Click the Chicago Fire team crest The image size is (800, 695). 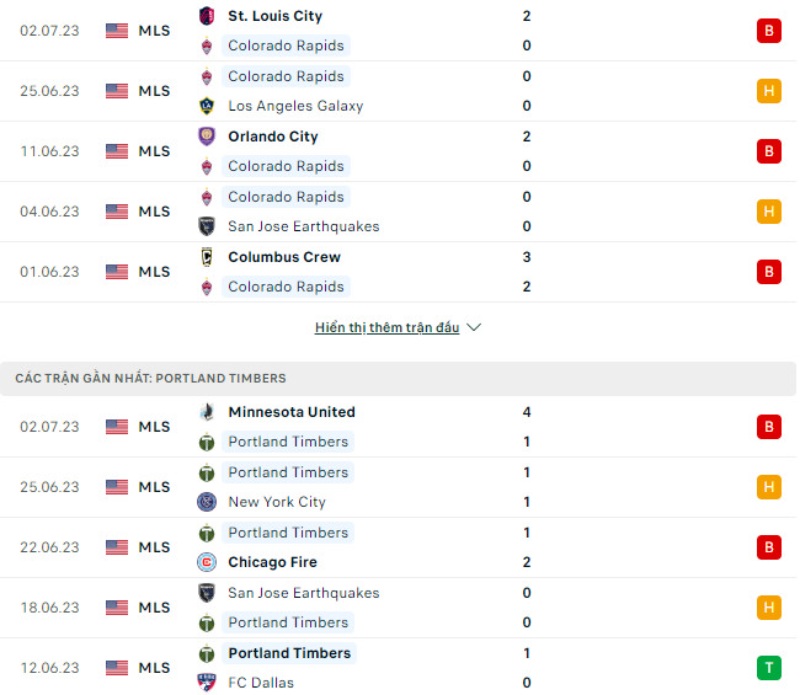click(x=207, y=562)
